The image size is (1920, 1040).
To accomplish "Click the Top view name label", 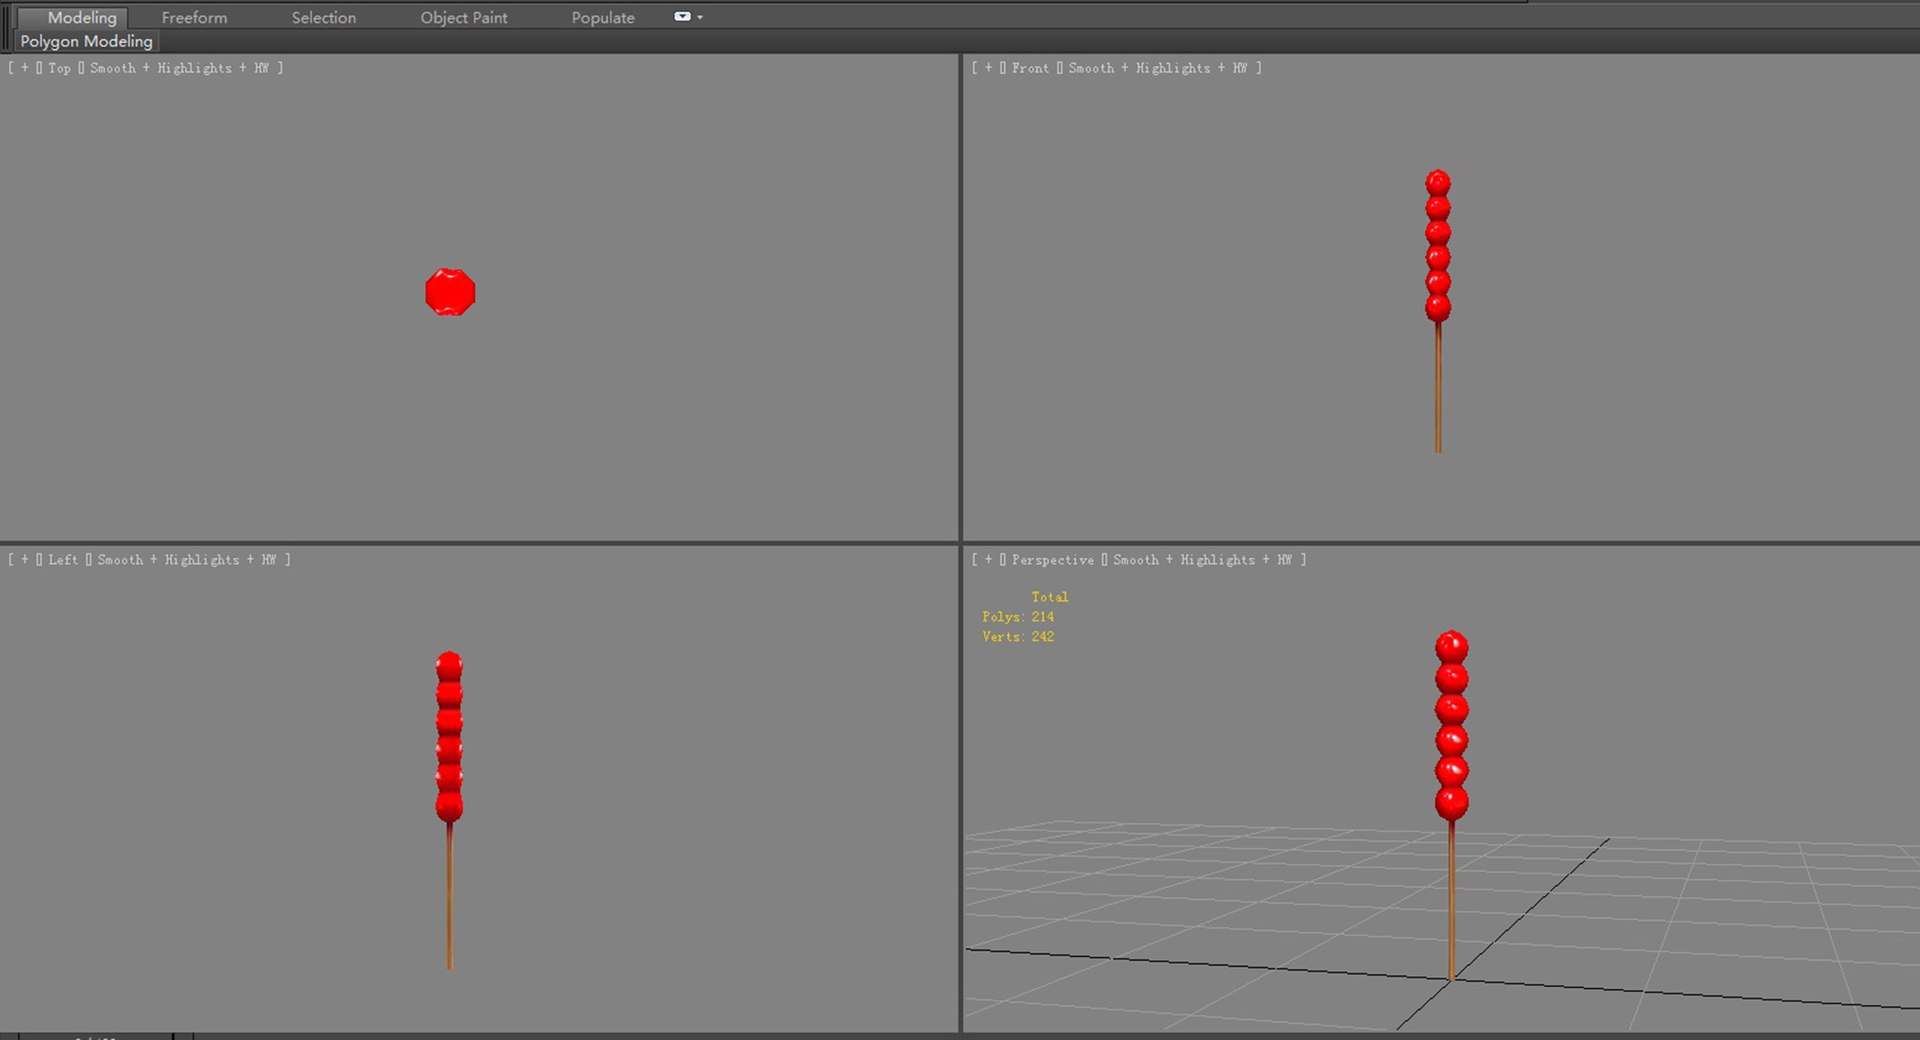I will pyautogui.click(x=59, y=68).
